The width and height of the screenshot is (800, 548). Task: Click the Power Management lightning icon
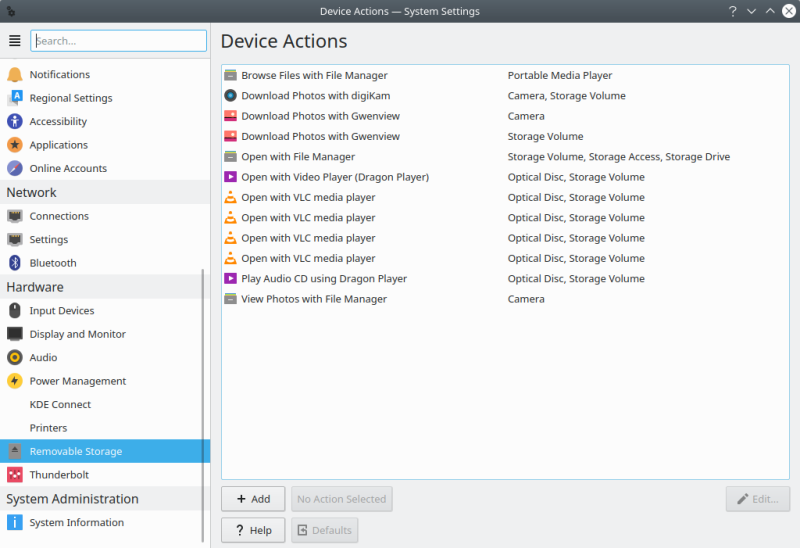(14, 381)
